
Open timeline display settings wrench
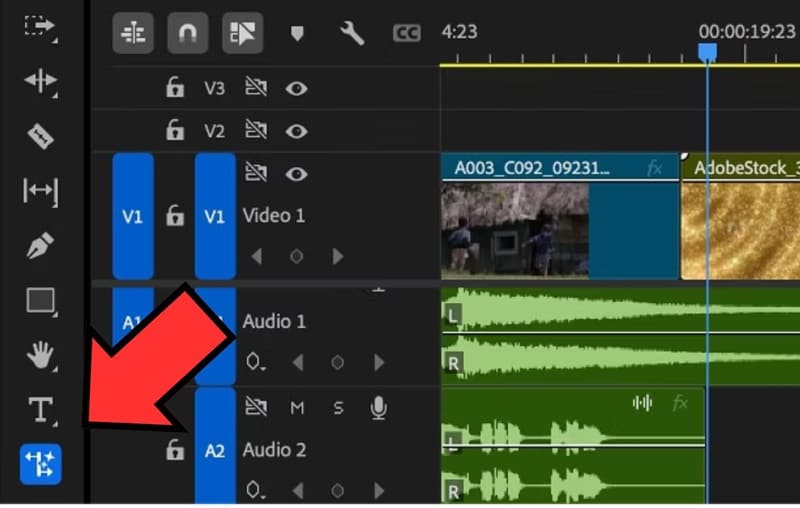(352, 34)
